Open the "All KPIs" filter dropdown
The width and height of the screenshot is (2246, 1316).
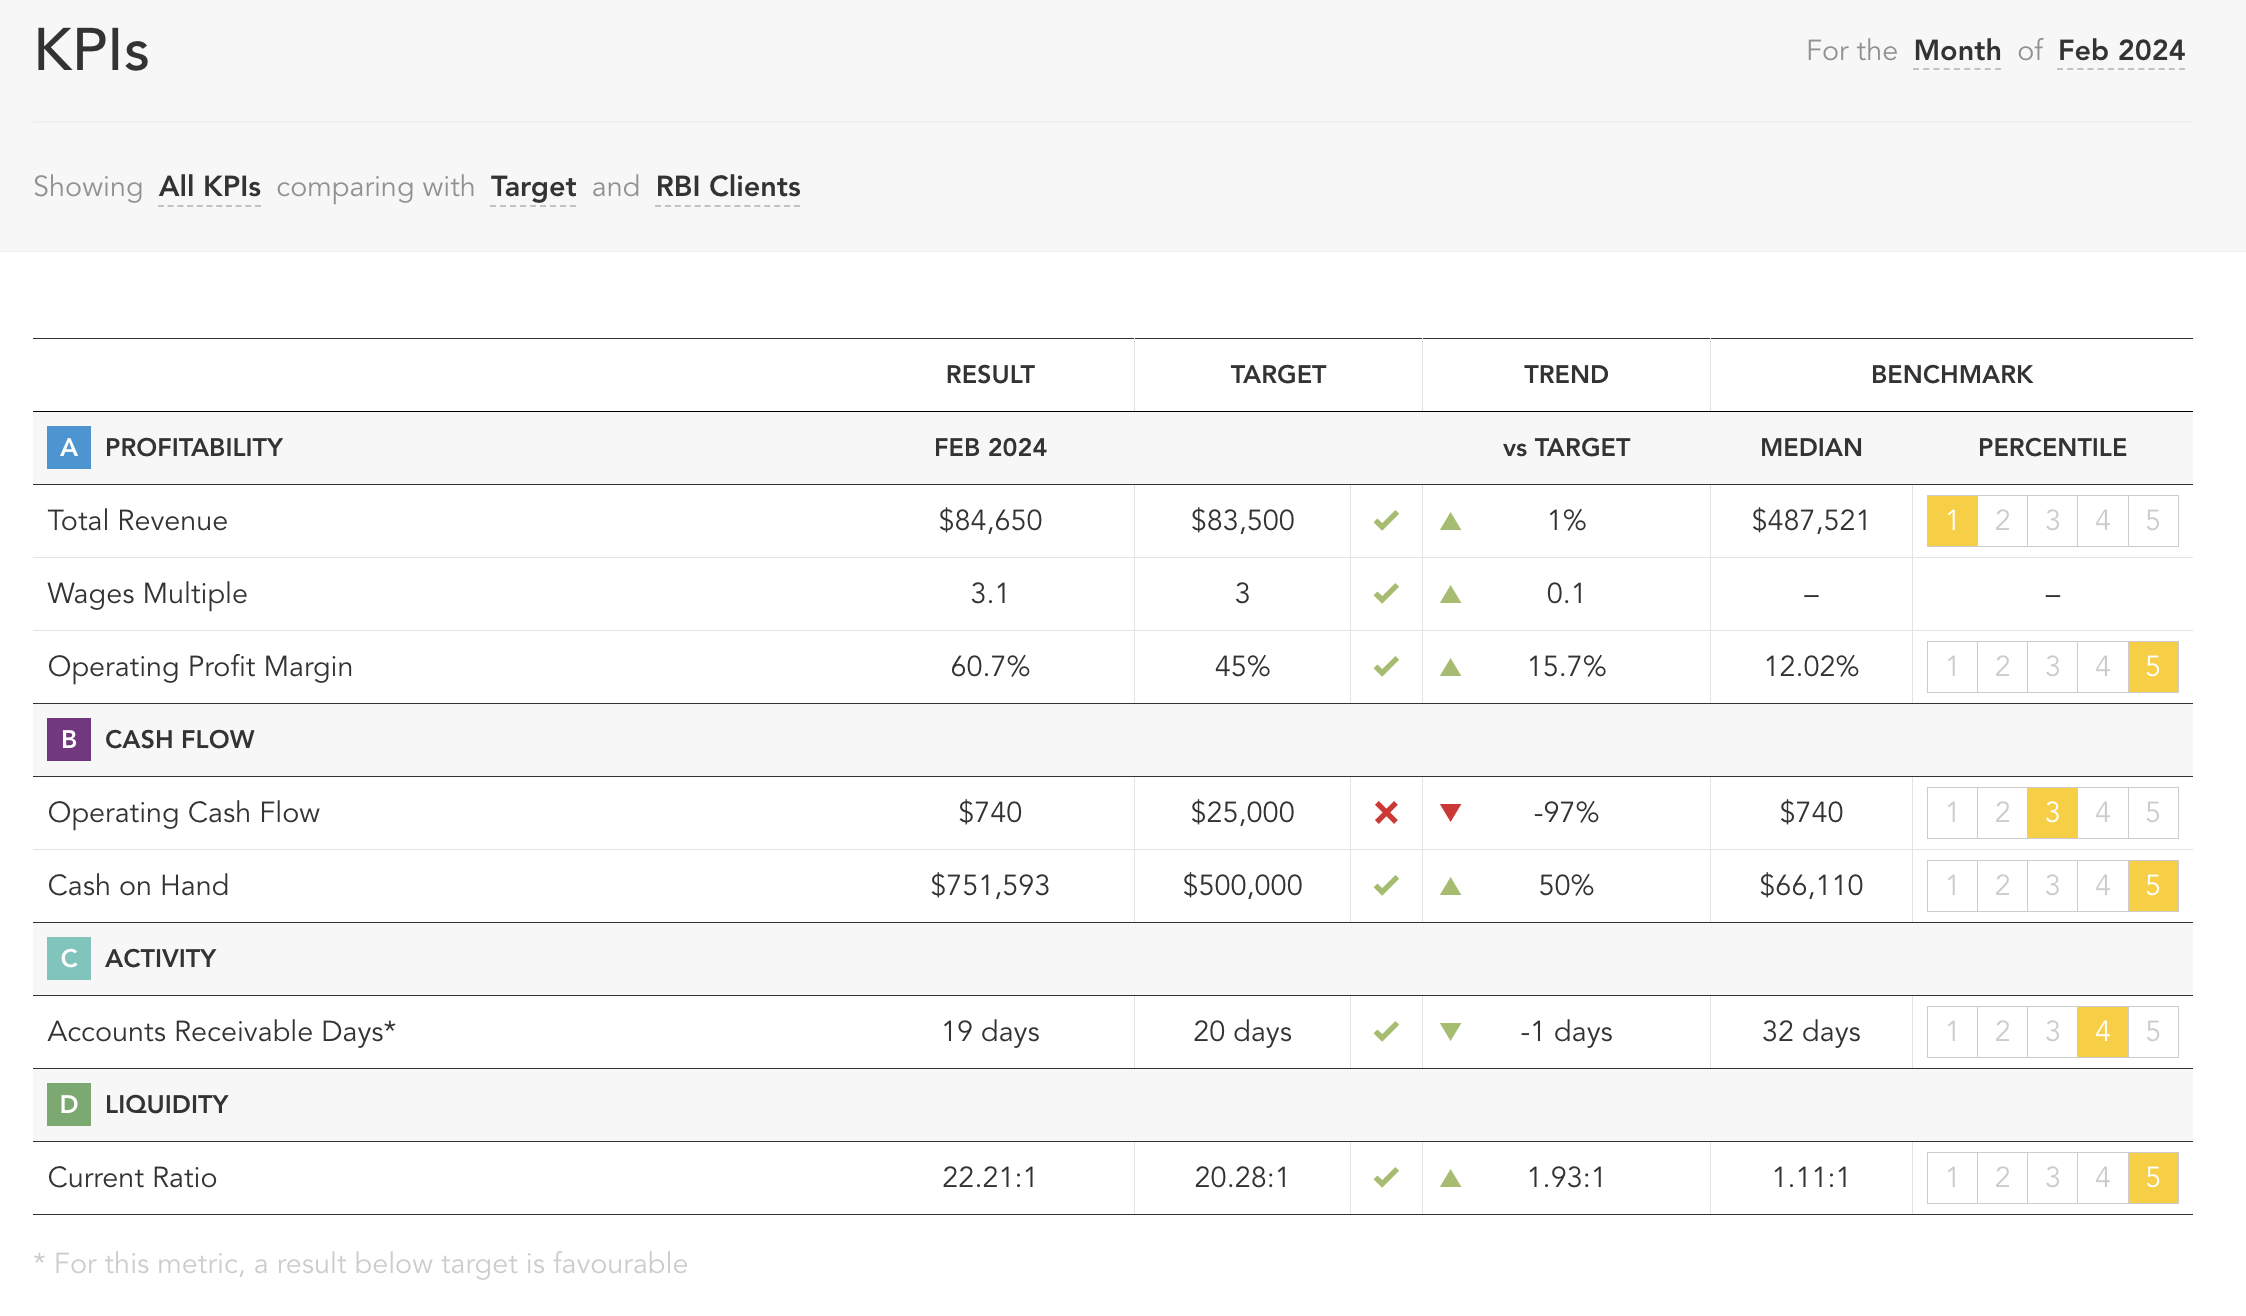coord(209,186)
